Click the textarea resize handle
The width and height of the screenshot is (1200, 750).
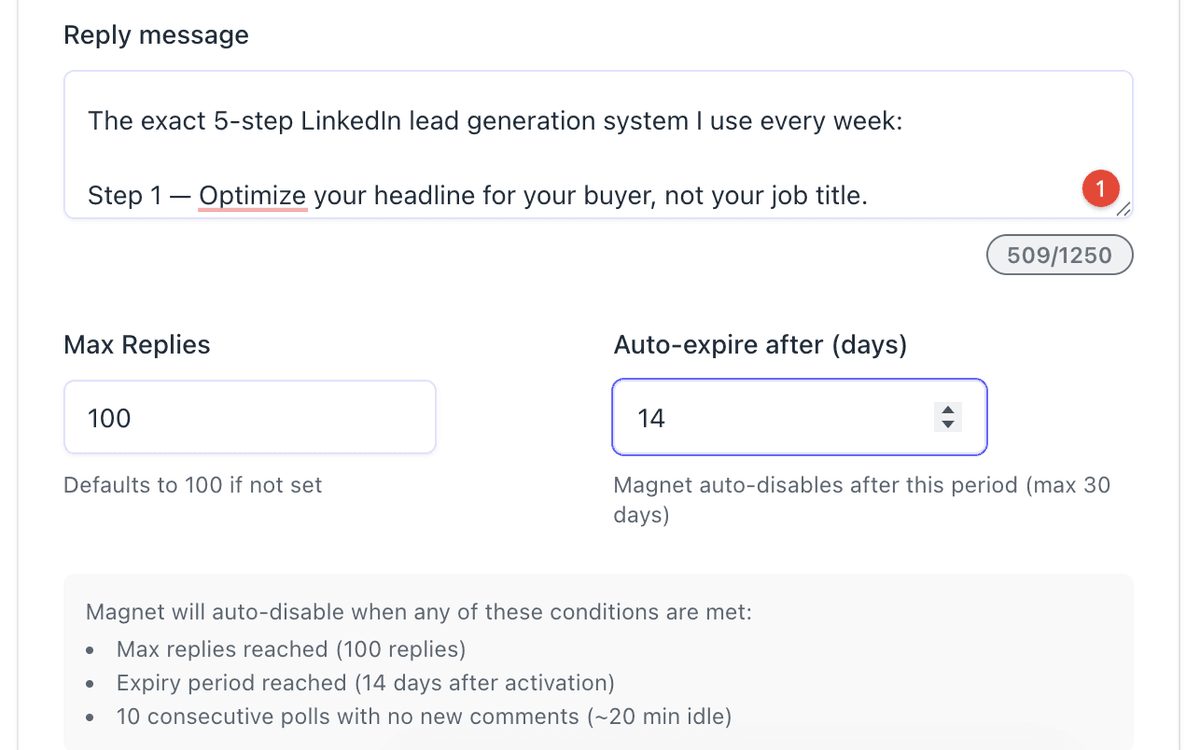pyautogui.click(x=1123, y=208)
